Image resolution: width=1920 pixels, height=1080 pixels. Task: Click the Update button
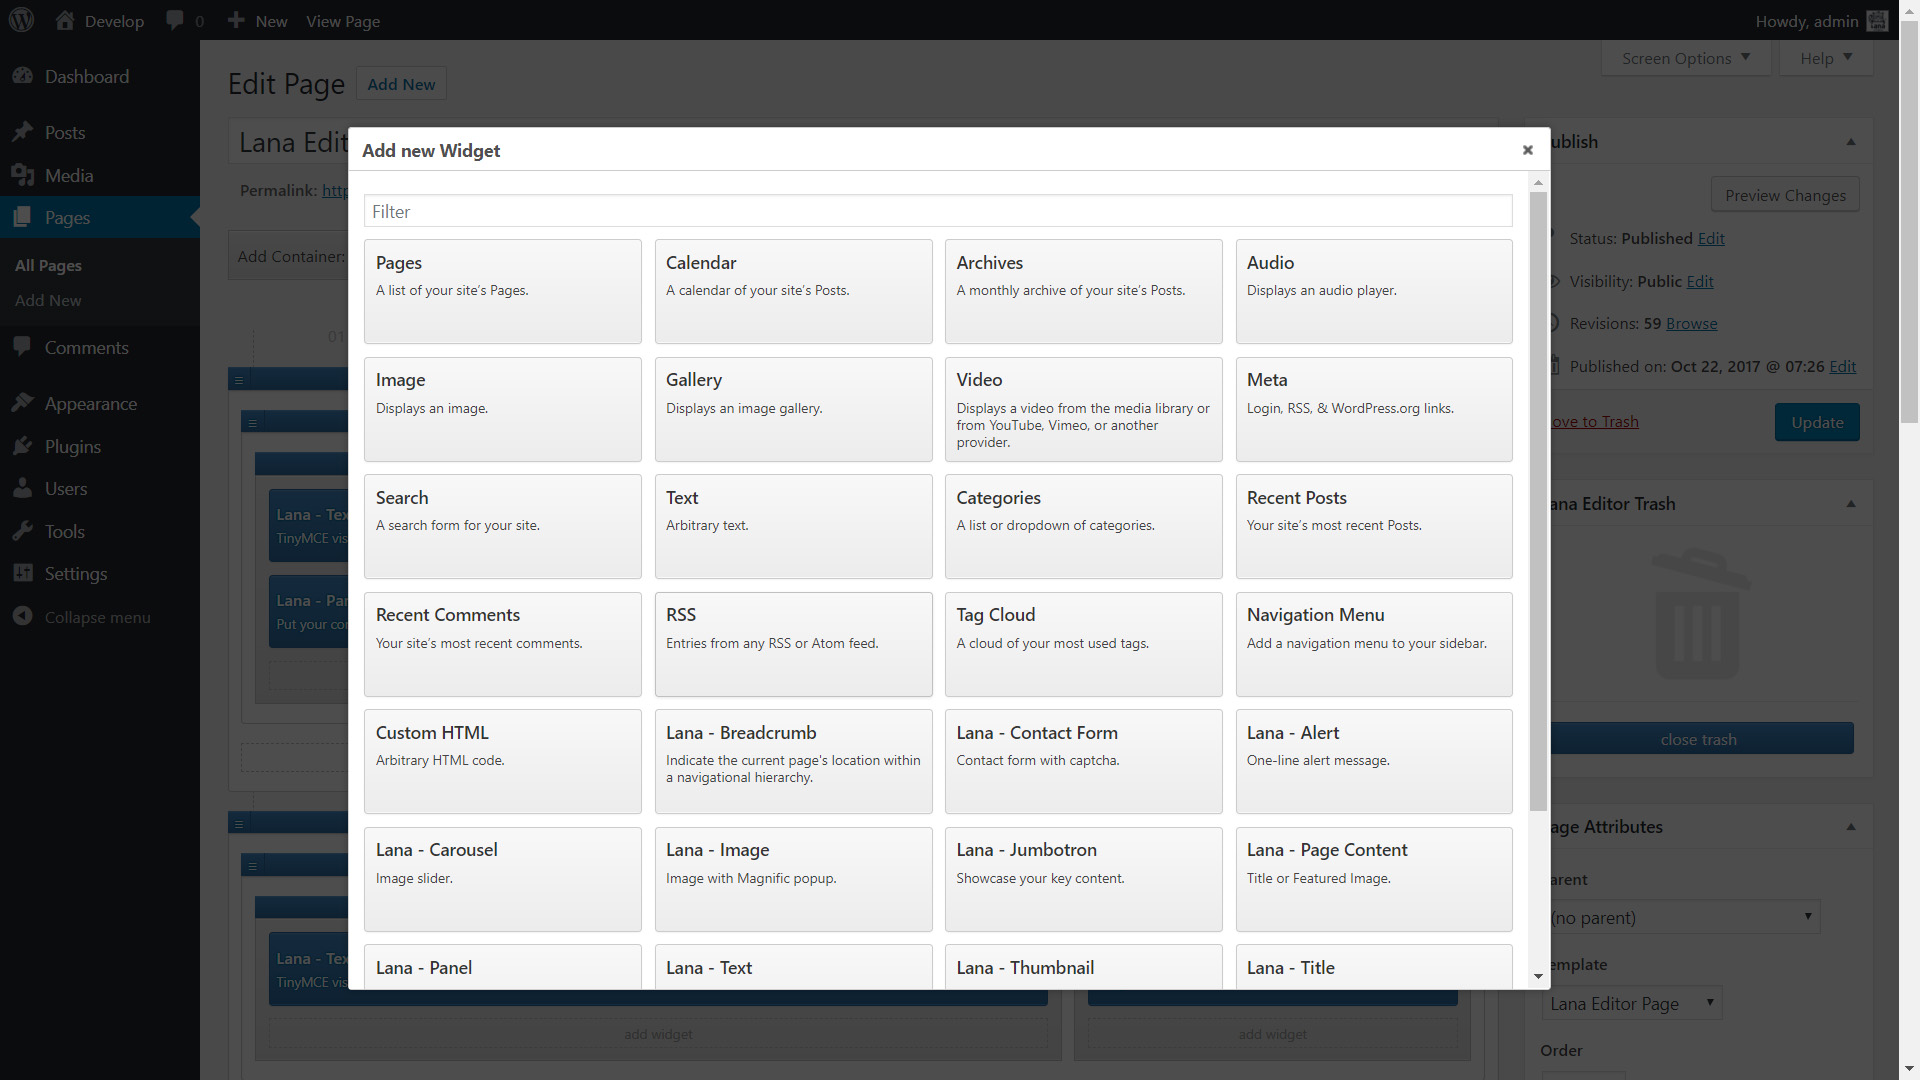[x=1816, y=422]
